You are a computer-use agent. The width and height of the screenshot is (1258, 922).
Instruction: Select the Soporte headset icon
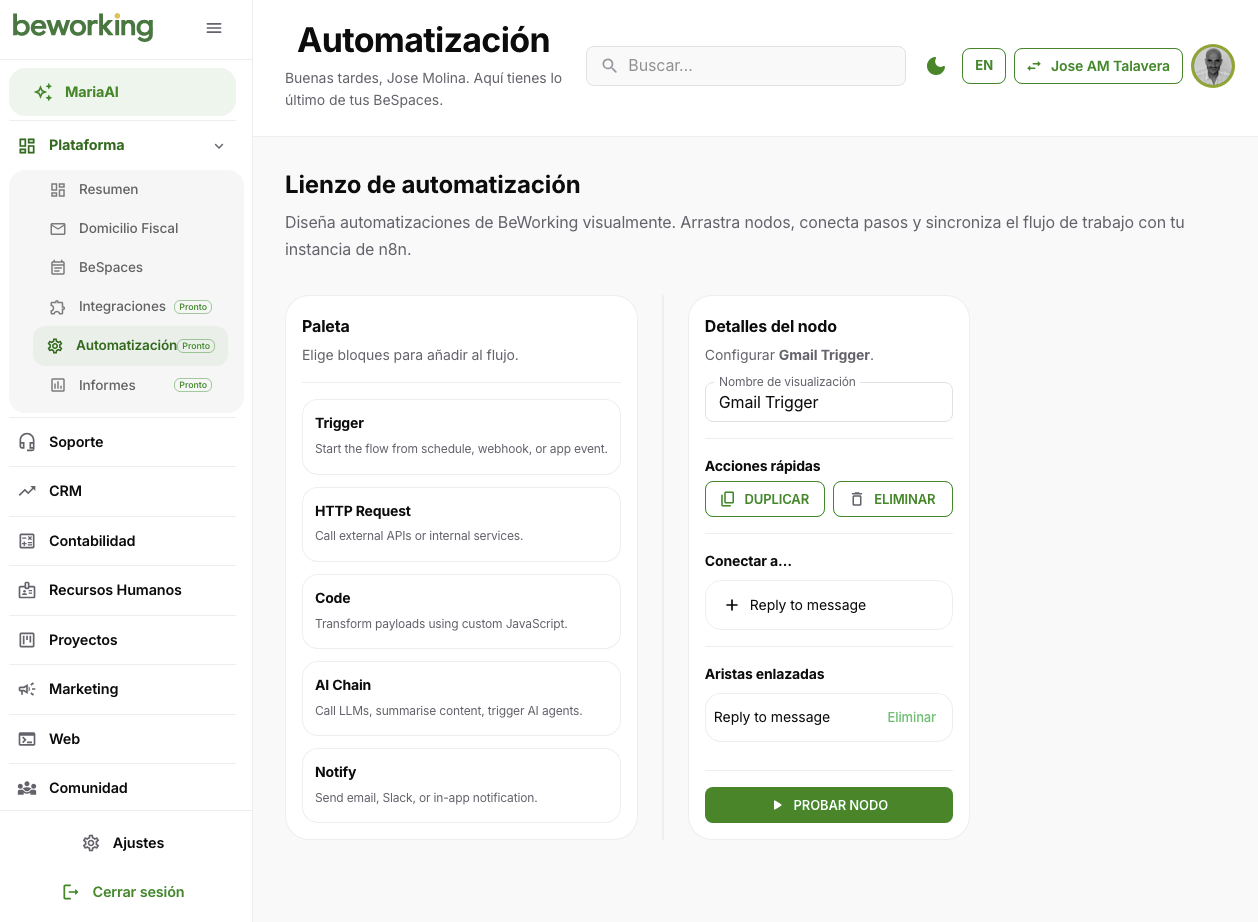pyautogui.click(x=26, y=441)
